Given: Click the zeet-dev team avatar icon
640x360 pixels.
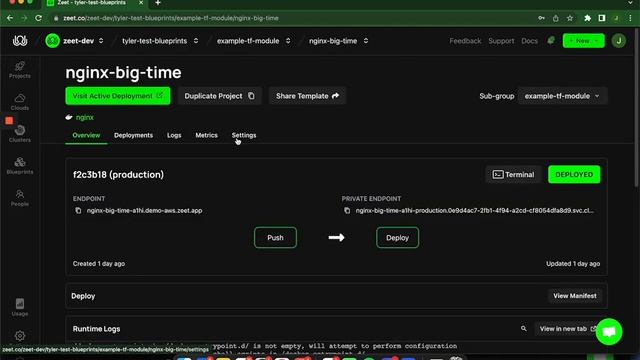Looking at the screenshot, I should pyautogui.click(x=52, y=41).
